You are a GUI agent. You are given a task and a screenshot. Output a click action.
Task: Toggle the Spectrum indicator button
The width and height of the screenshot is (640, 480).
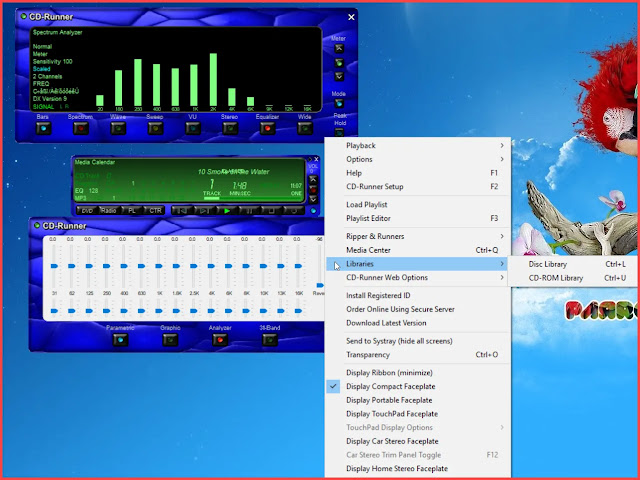pyautogui.click(x=81, y=129)
